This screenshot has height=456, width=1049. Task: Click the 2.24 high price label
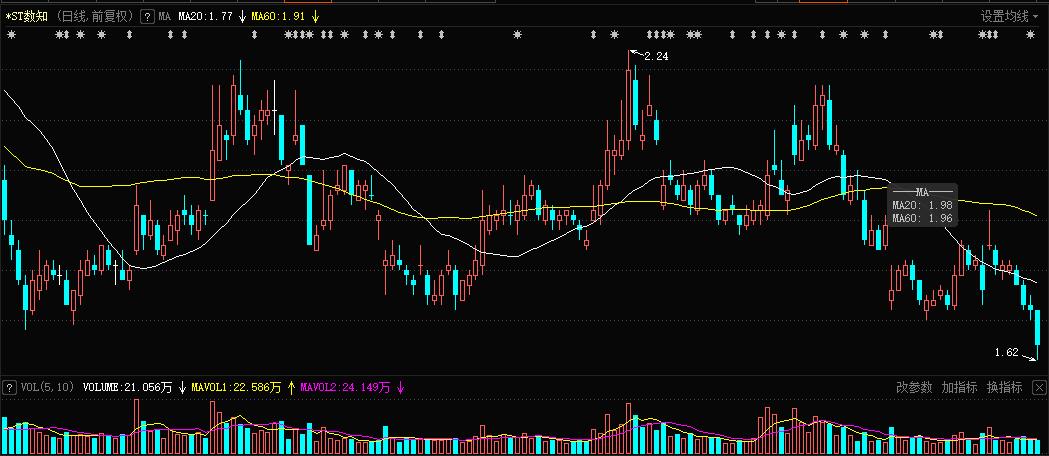point(656,57)
